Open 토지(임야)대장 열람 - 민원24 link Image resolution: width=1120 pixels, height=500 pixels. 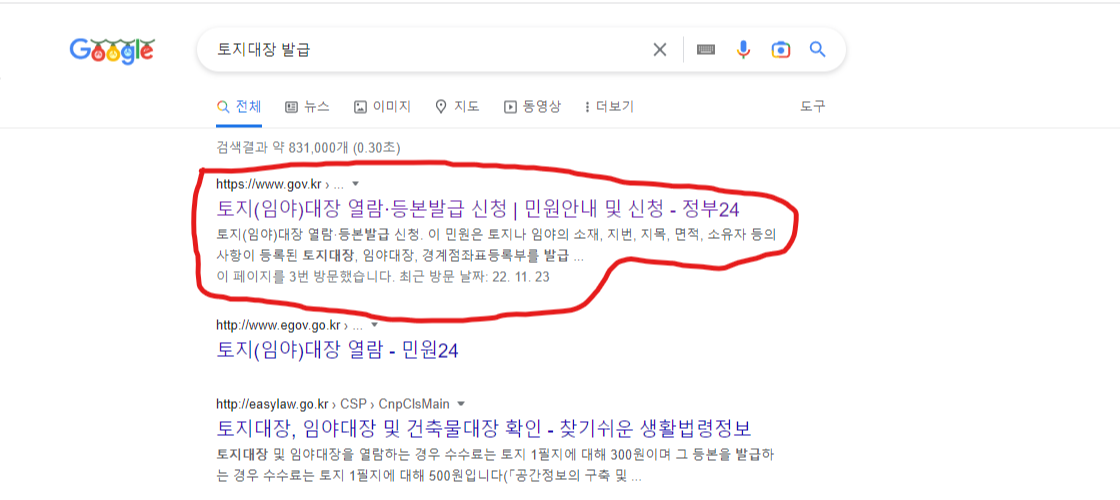pos(337,351)
